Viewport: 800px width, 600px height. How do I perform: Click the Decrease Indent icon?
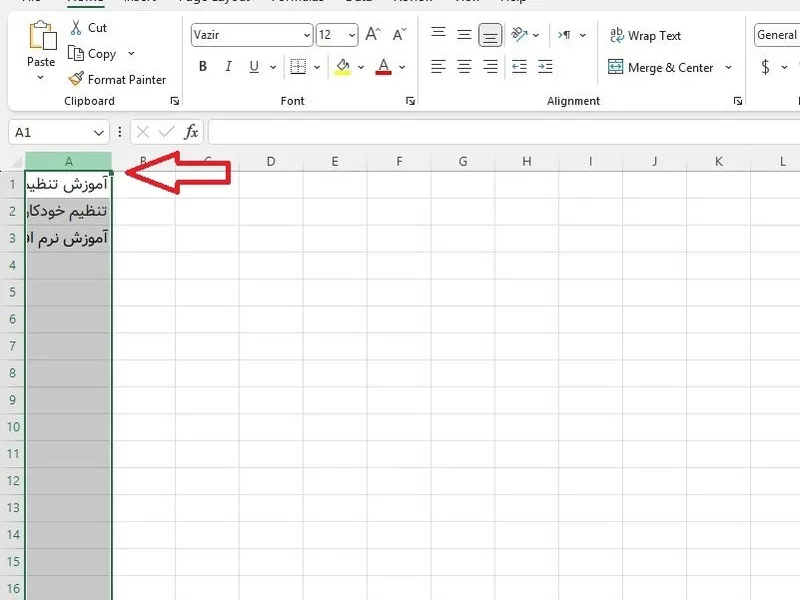tap(519, 66)
